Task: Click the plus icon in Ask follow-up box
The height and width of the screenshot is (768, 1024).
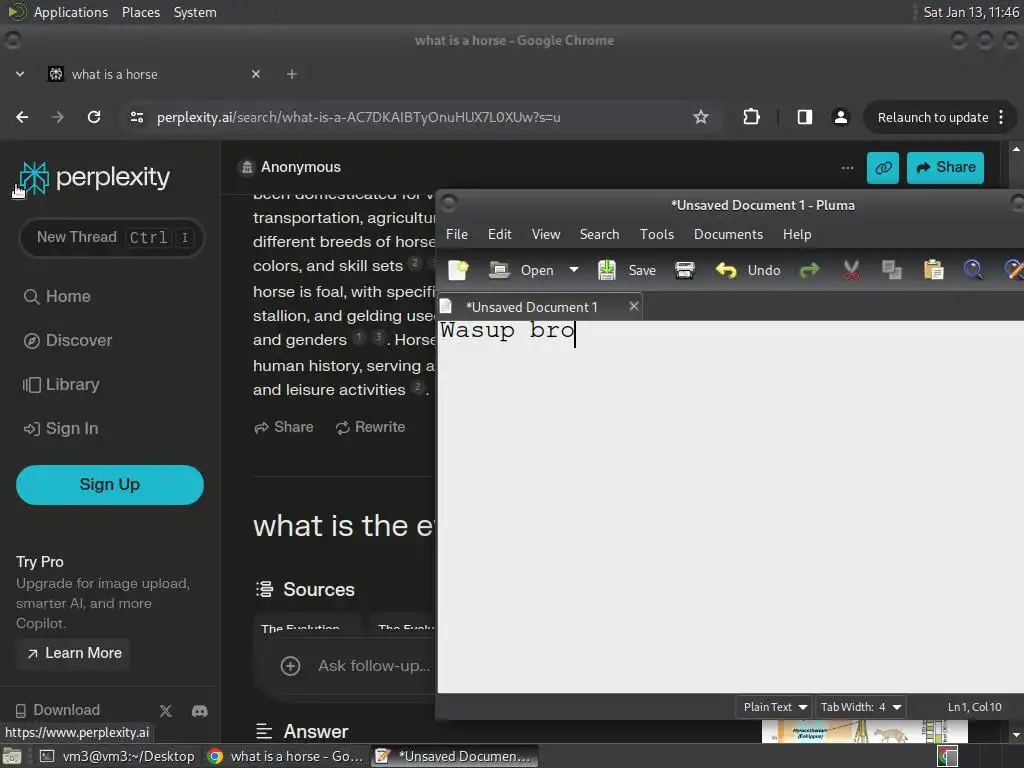Action: (290, 665)
